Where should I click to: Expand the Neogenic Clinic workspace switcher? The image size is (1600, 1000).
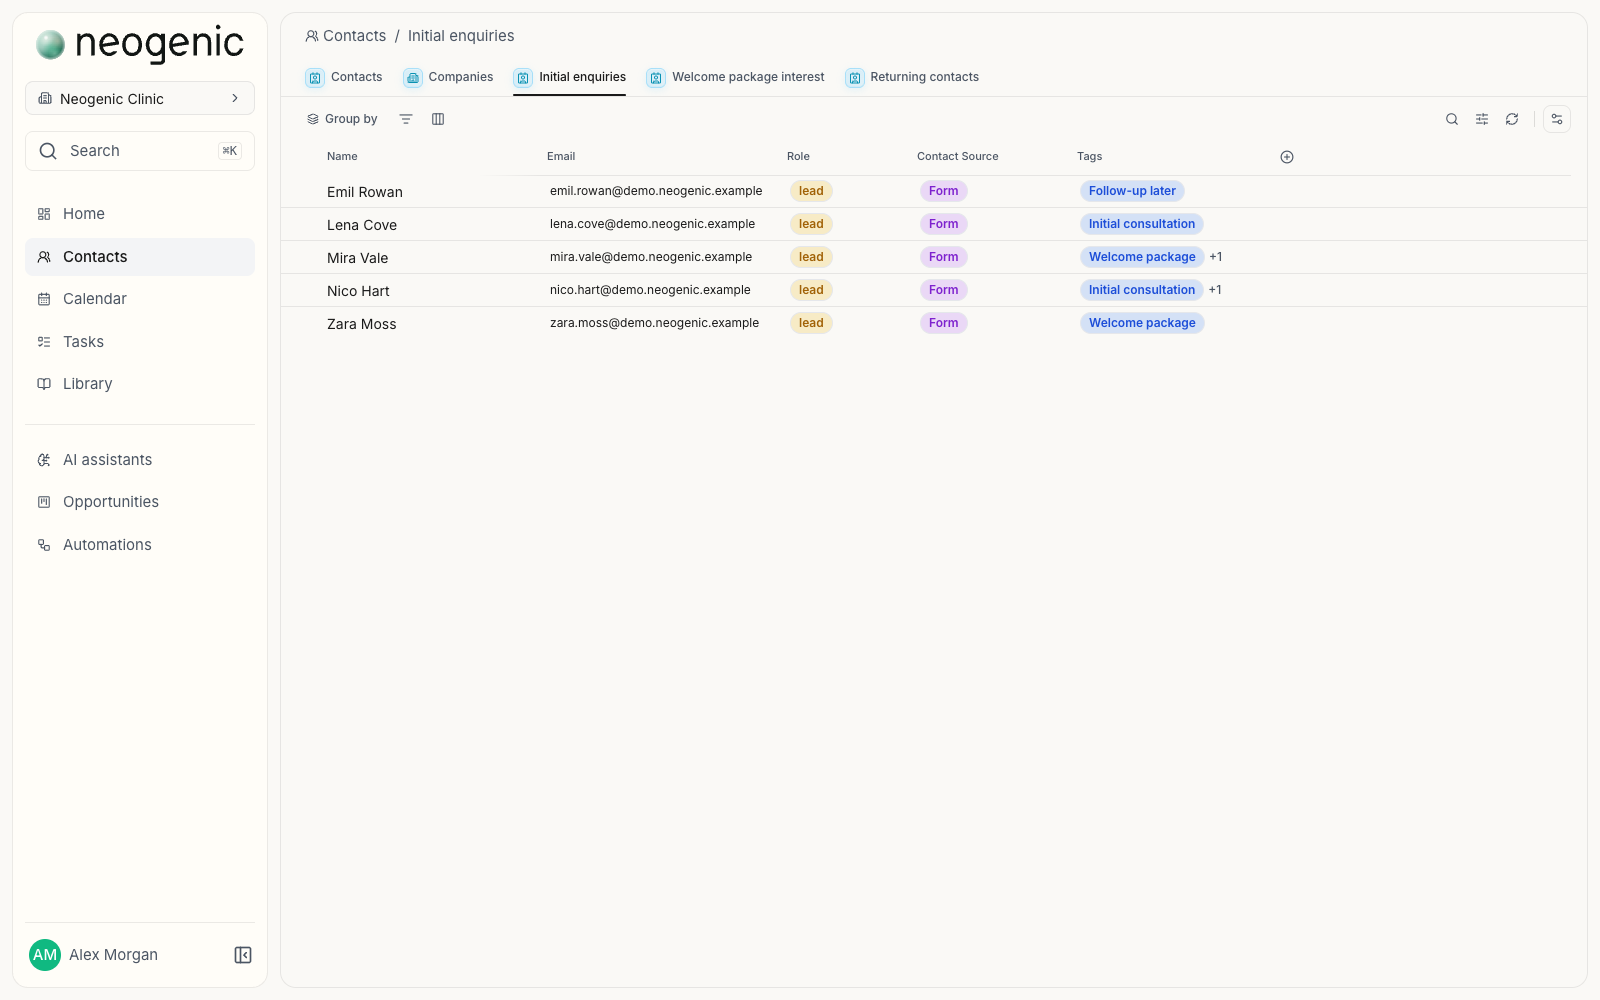tap(140, 99)
